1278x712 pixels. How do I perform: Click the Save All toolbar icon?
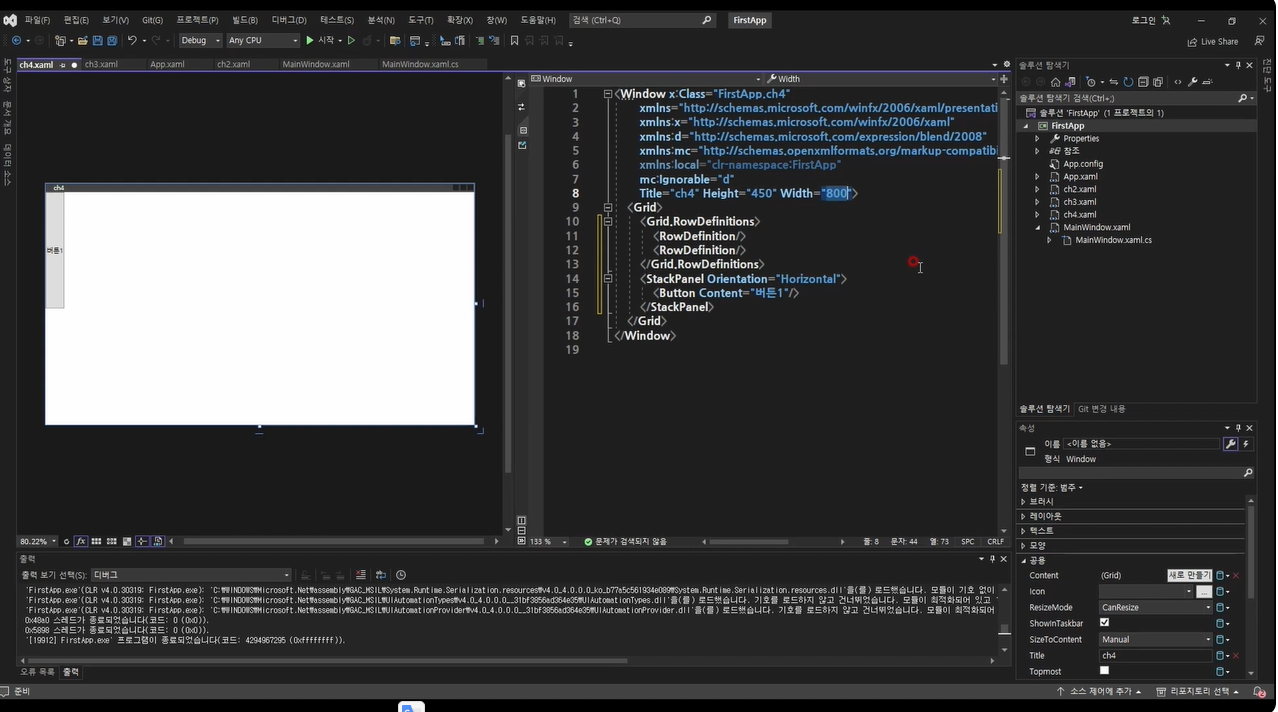[x=112, y=40]
